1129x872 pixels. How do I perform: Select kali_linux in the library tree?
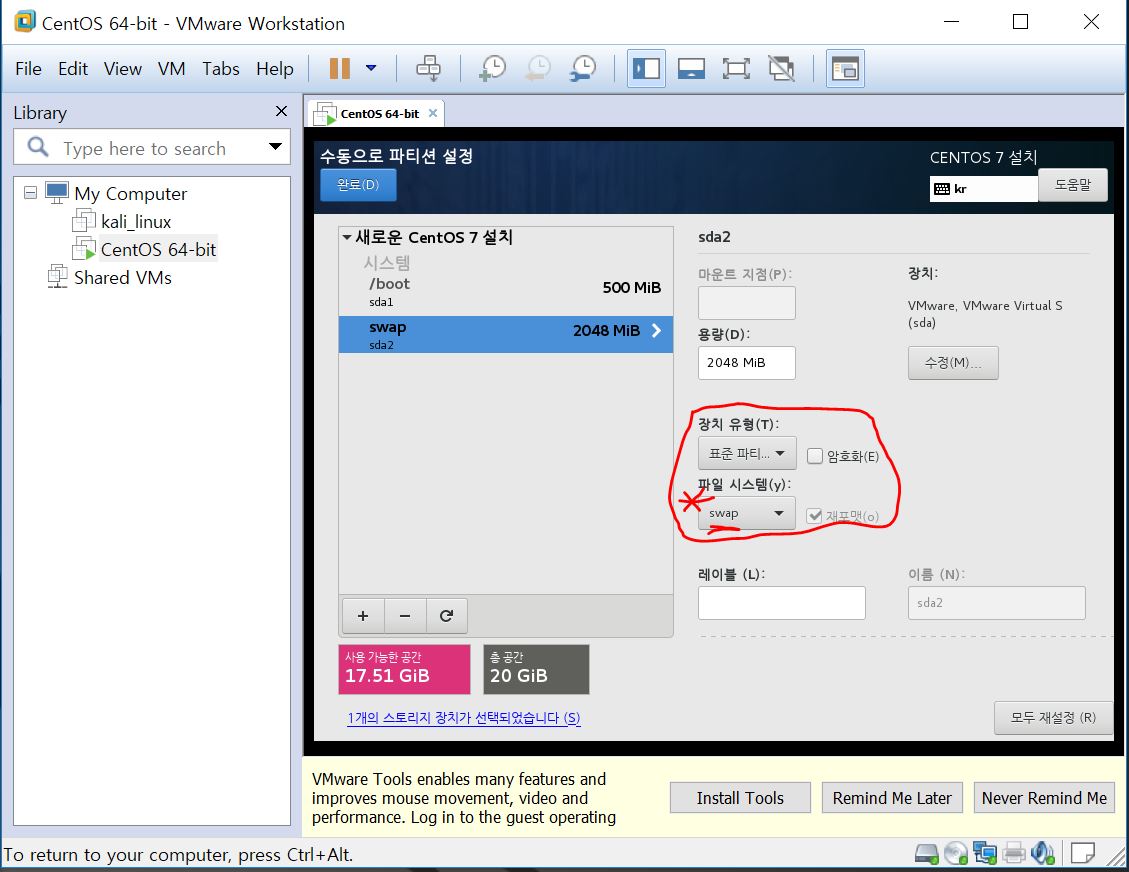[135, 221]
